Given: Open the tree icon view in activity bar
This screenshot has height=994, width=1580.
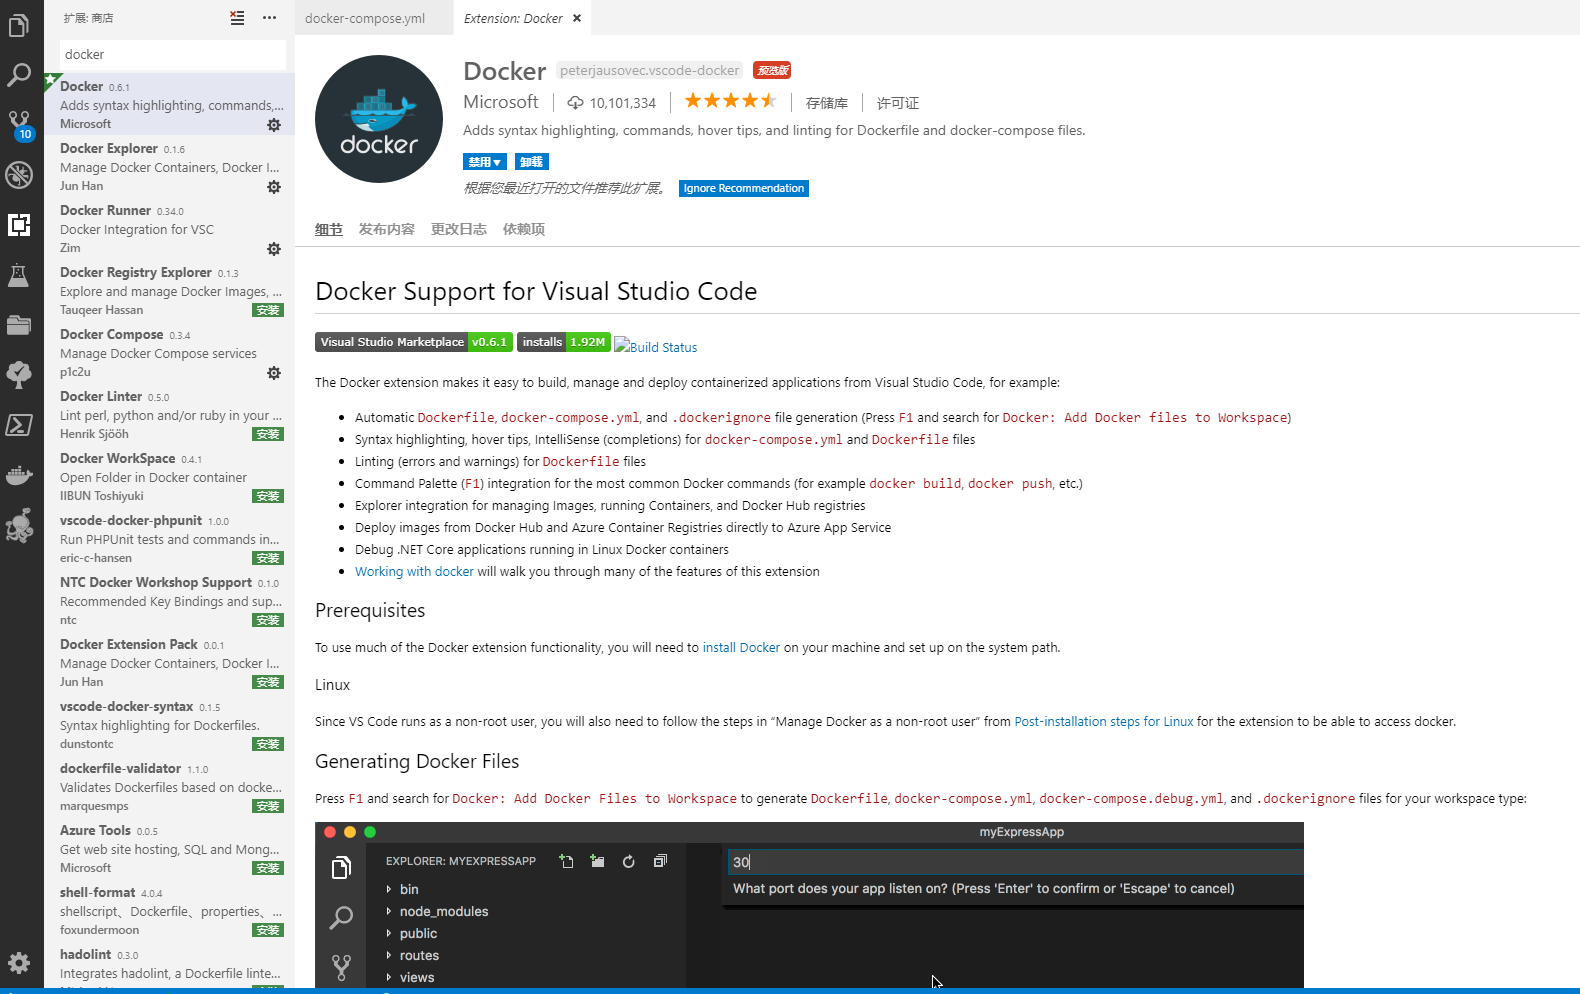Looking at the screenshot, I should point(19,375).
